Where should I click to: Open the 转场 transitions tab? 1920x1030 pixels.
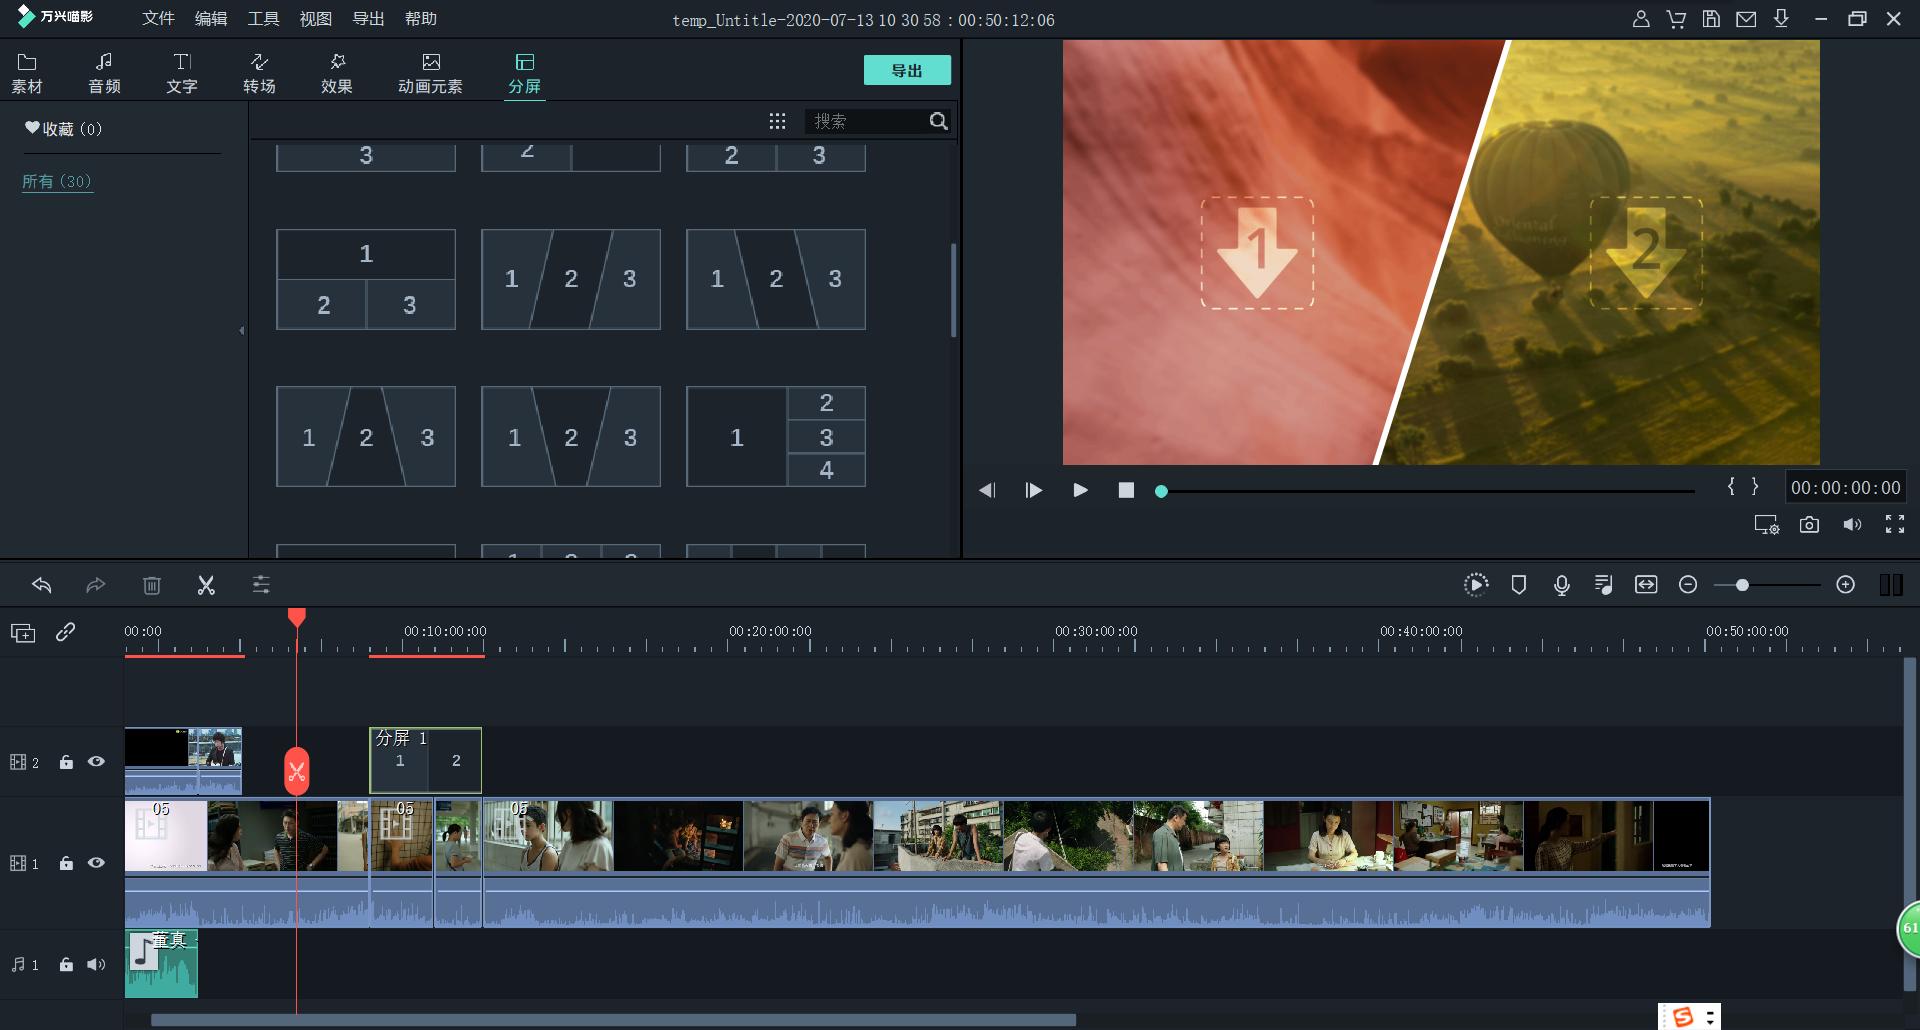click(x=259, y=74)
